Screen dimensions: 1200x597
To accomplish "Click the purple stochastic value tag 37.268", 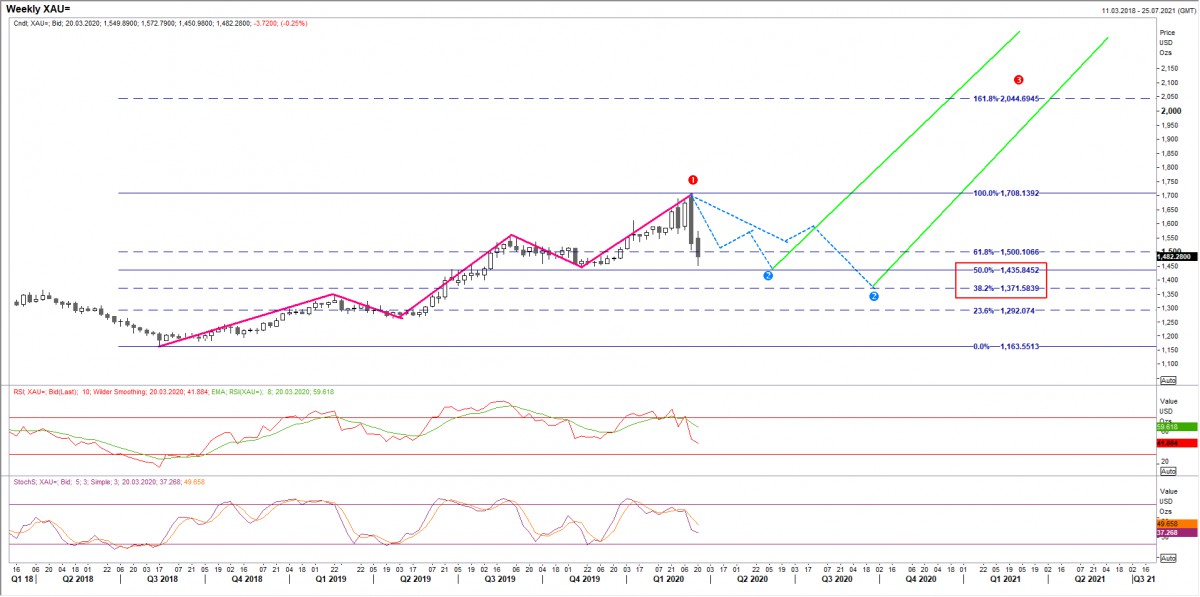I will point(1168,533).
